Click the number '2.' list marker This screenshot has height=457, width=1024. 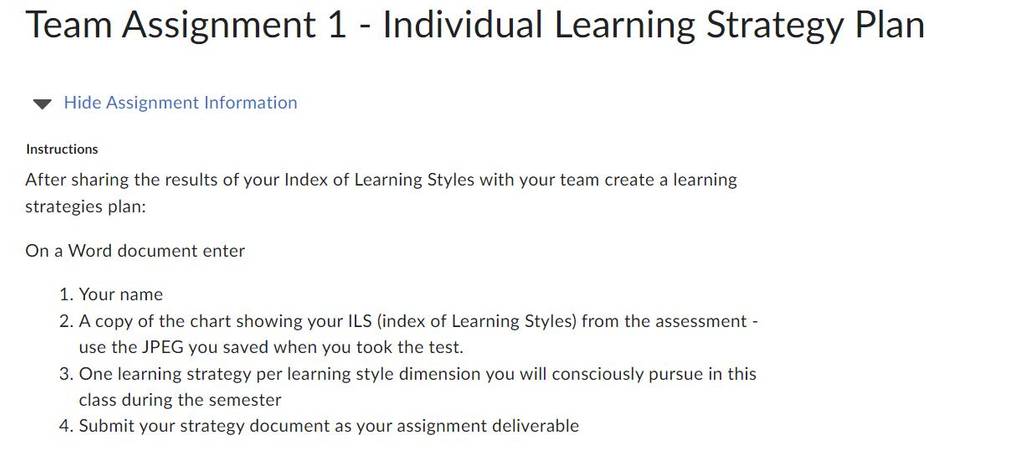coord(66,321)
